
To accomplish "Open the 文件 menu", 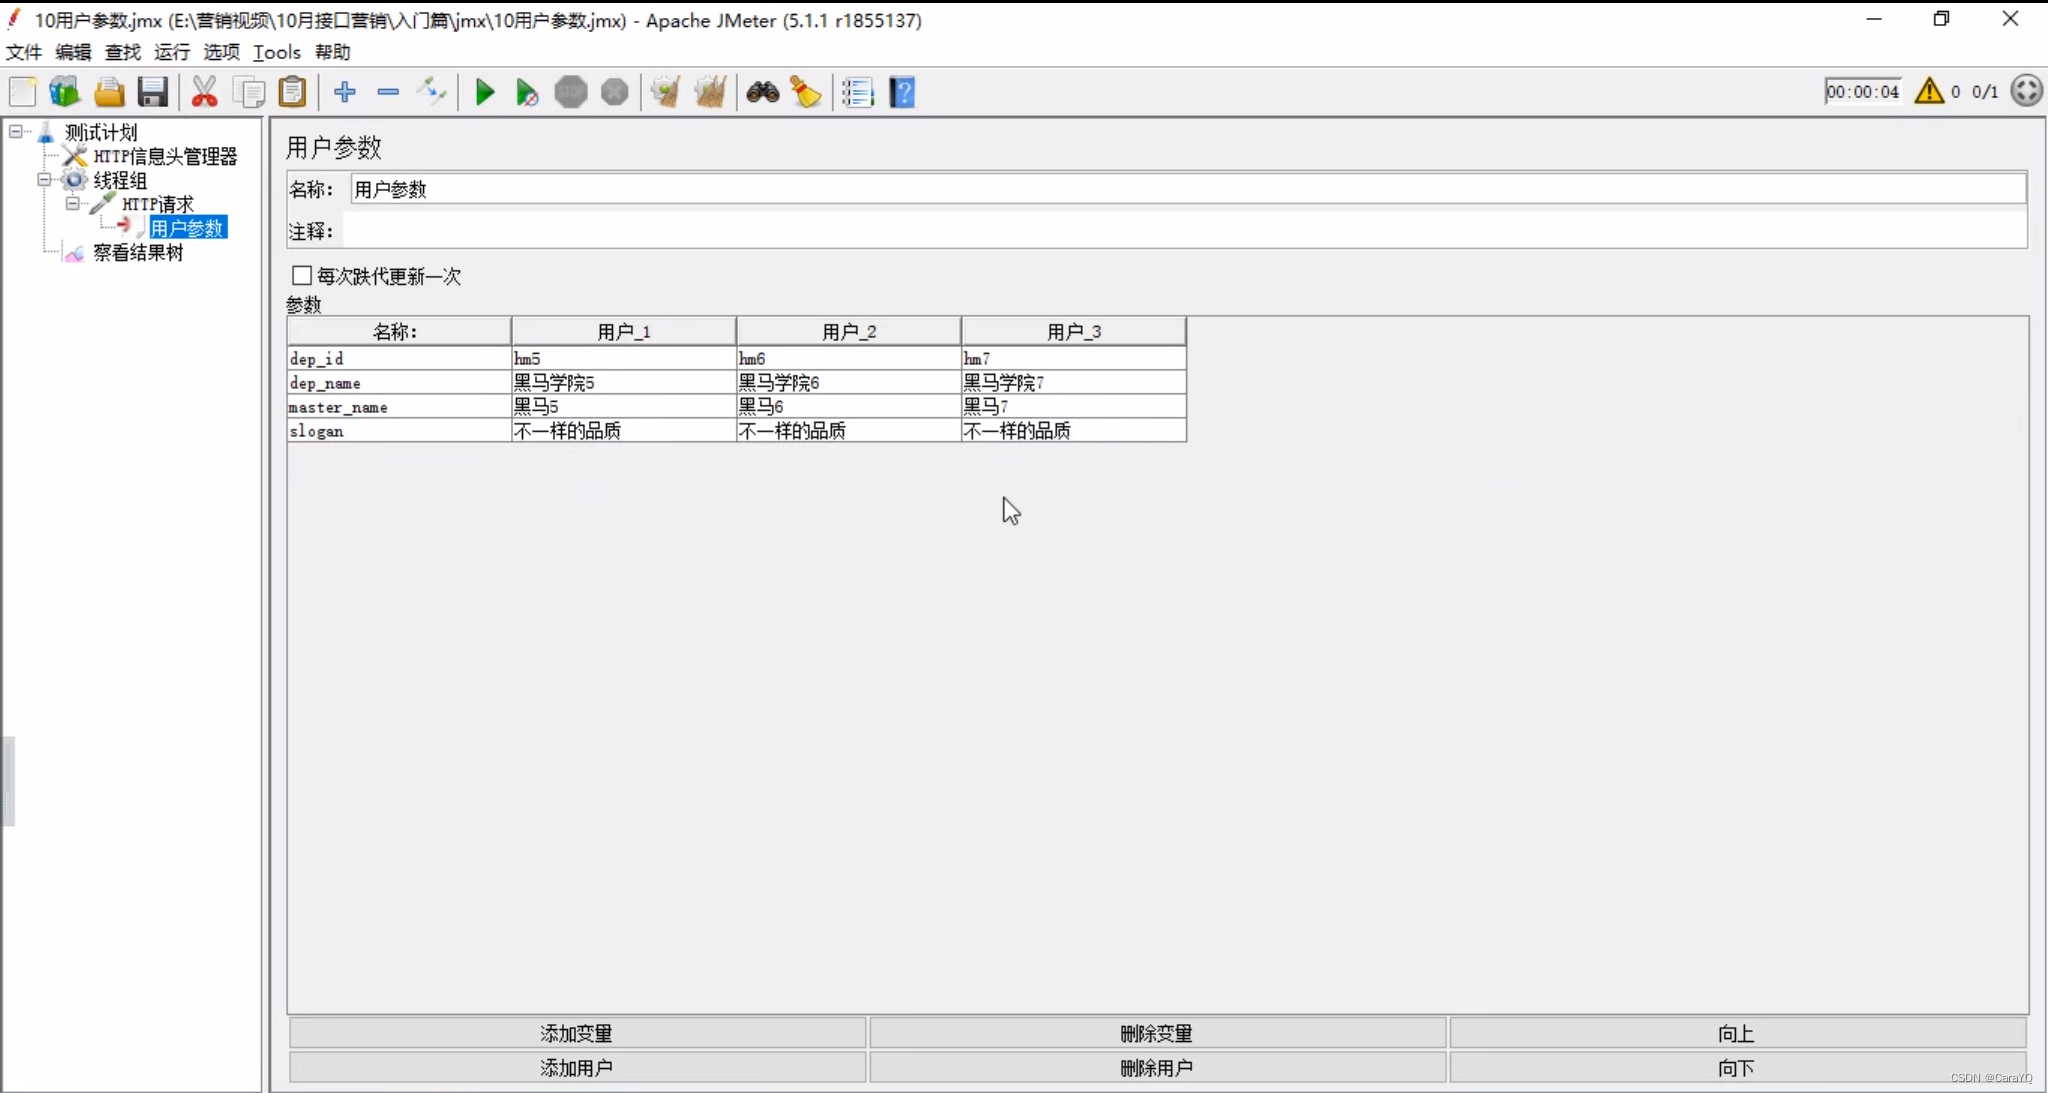I will click(24, 52).
